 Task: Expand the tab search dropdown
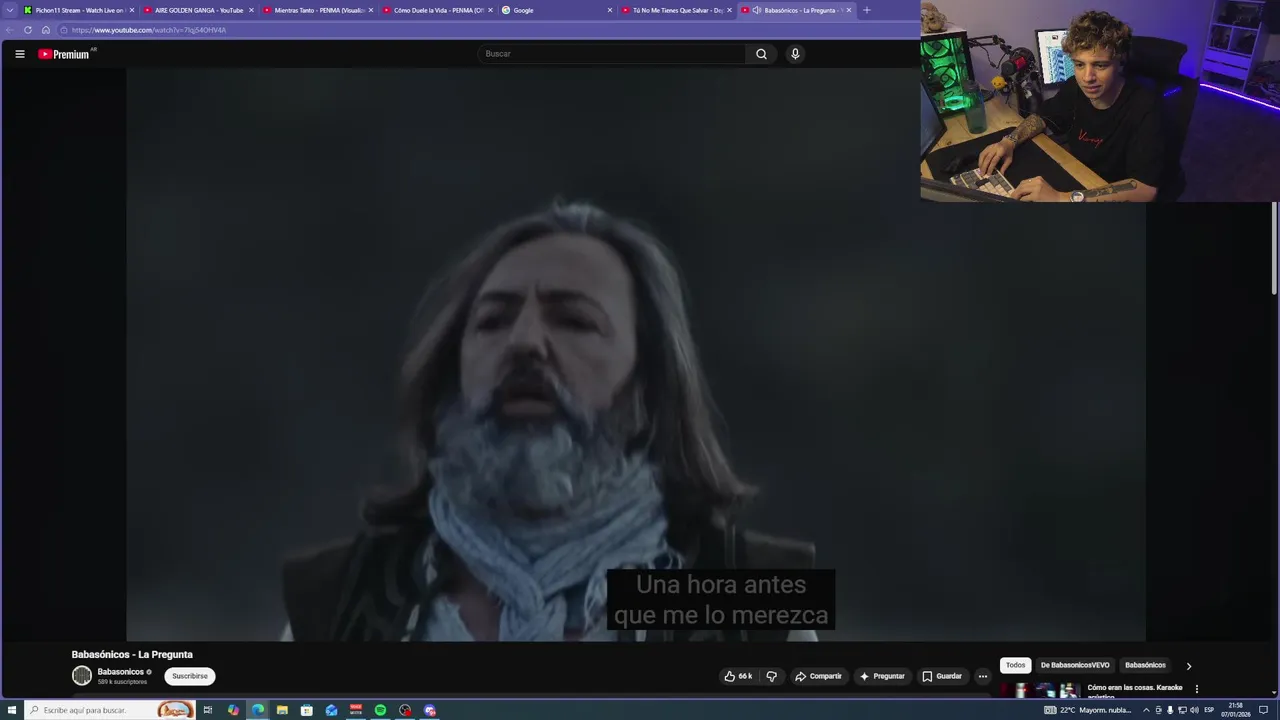(10, 10)
